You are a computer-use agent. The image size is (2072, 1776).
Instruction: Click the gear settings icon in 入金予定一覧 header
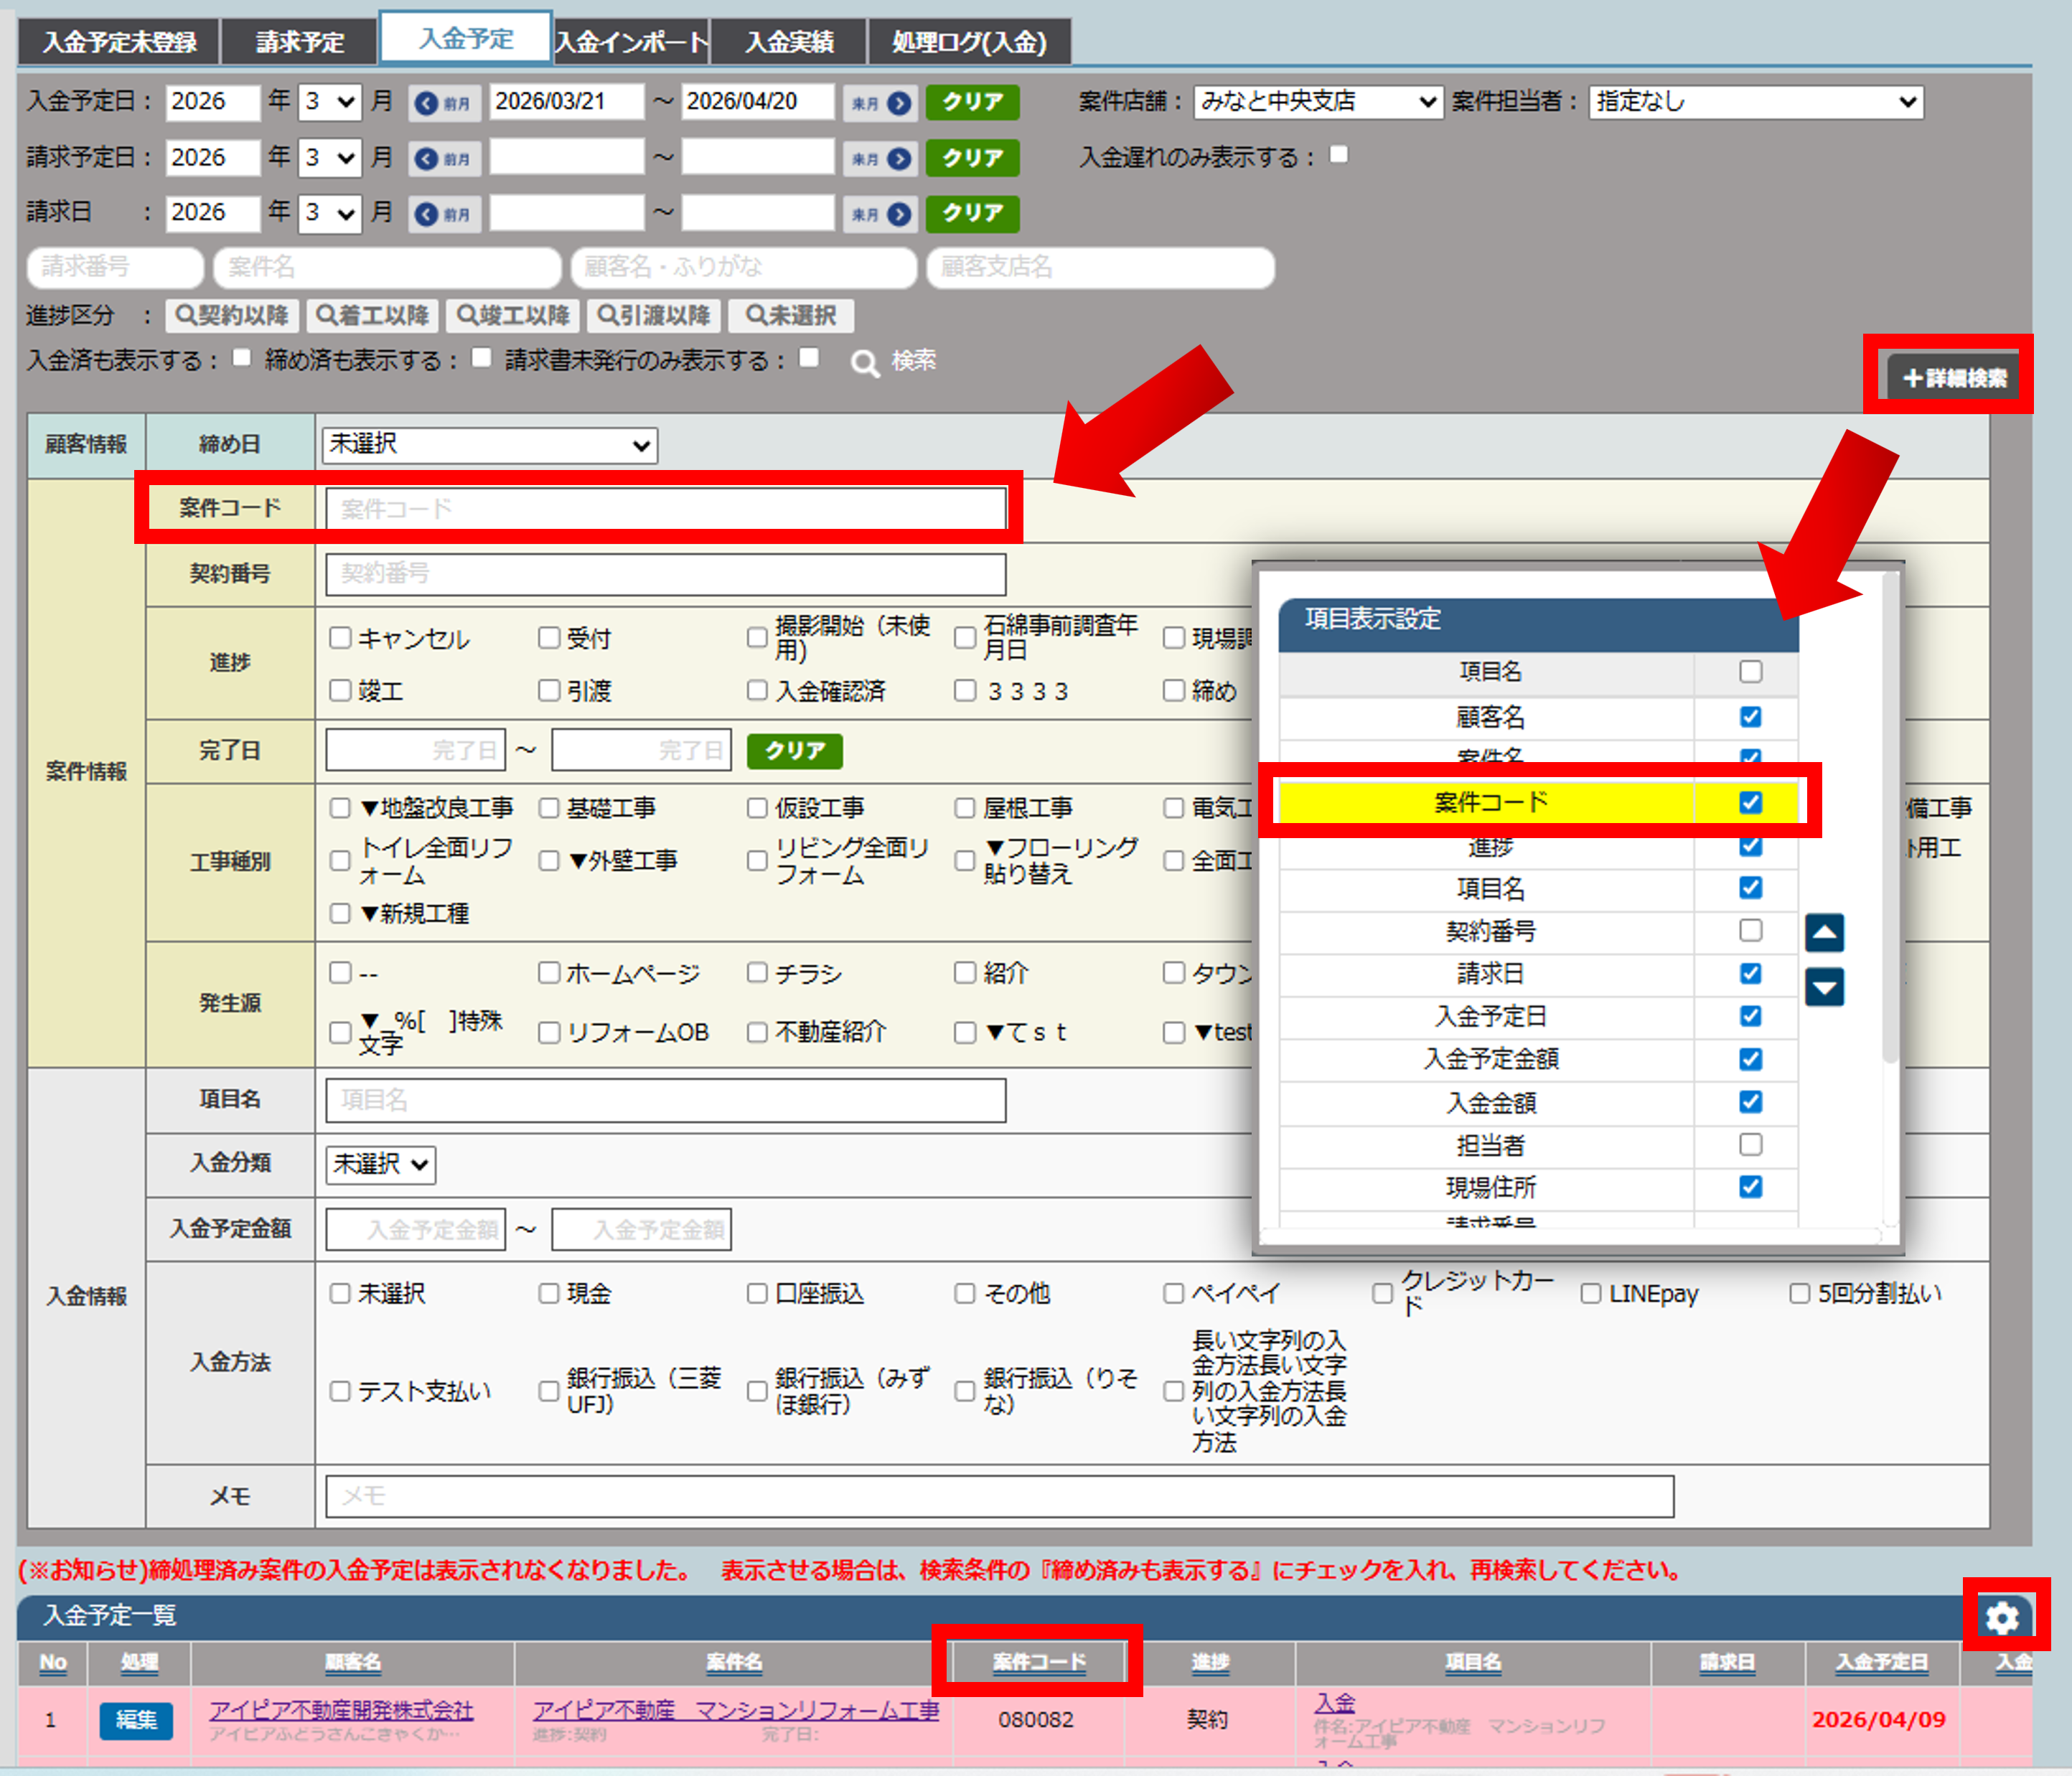click(x=2002, y=1617)
